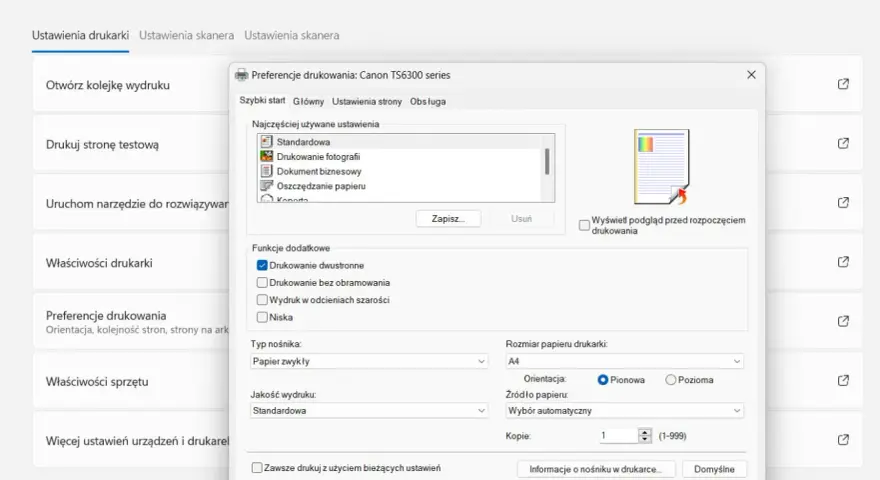Open the Typ nośnika dropdown
The width and height of the screenshot is (880, 480).
369,361
